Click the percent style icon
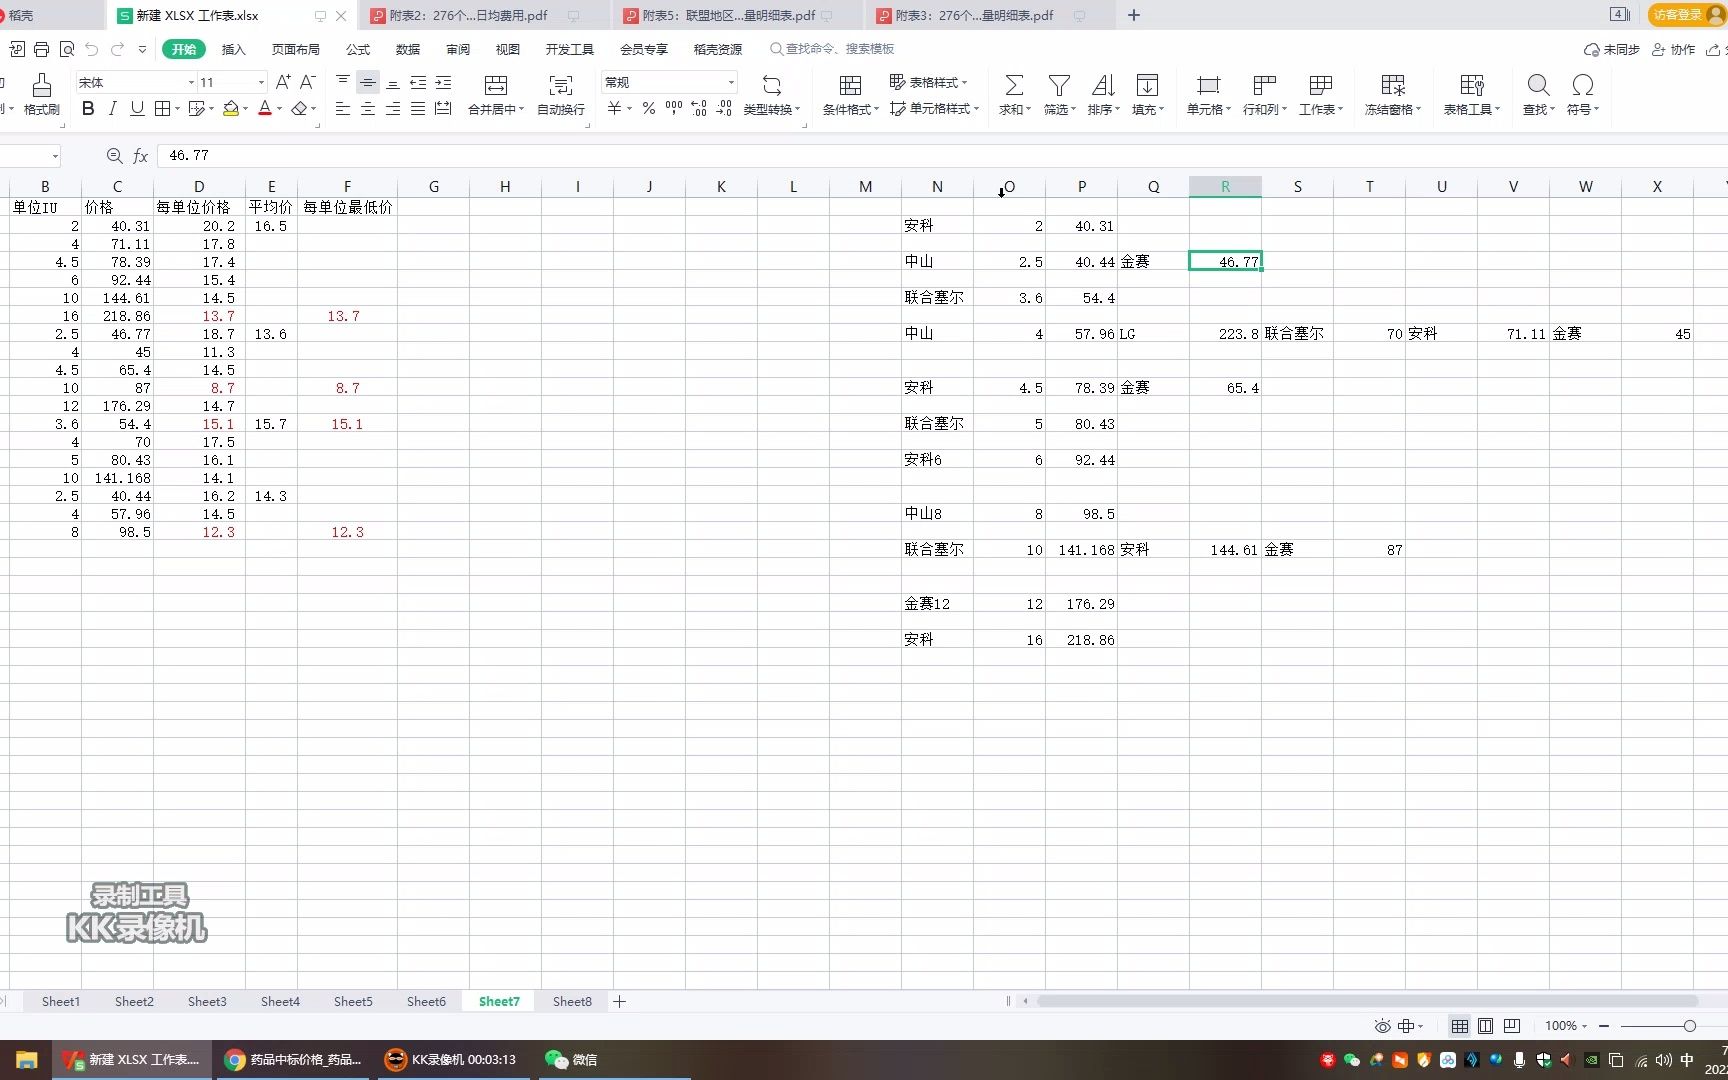Viewport: 1728px width, 1080px height. [649, 108]
